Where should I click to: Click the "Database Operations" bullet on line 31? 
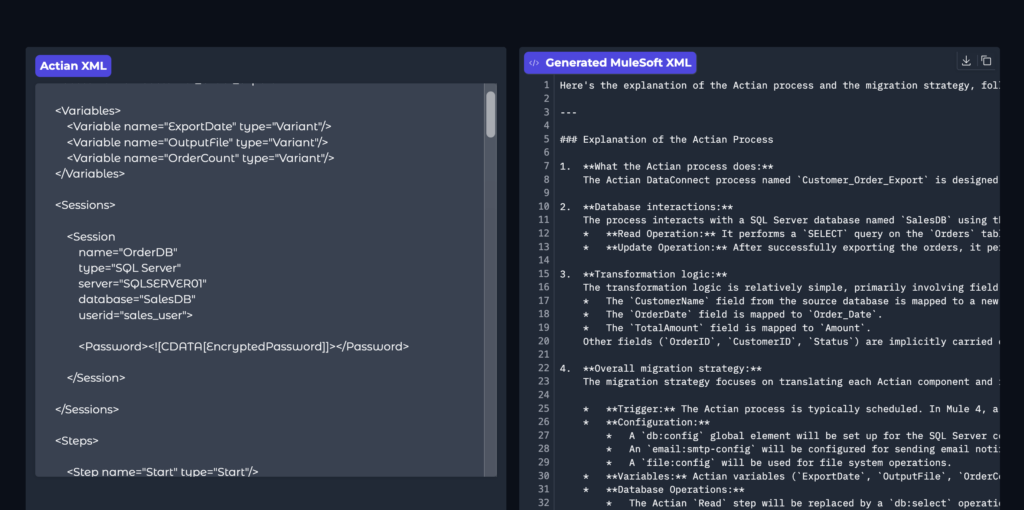664,490
